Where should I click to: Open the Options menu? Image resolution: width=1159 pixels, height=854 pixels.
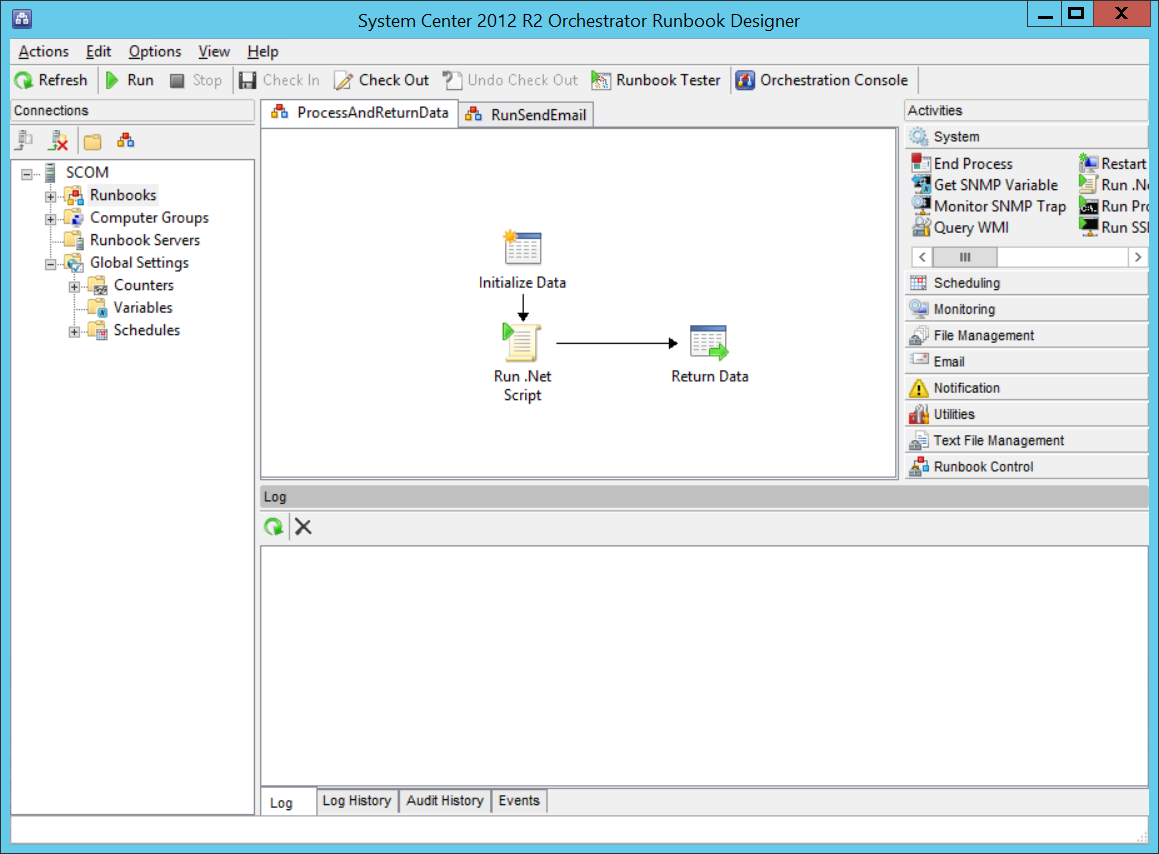click(154, 52)
